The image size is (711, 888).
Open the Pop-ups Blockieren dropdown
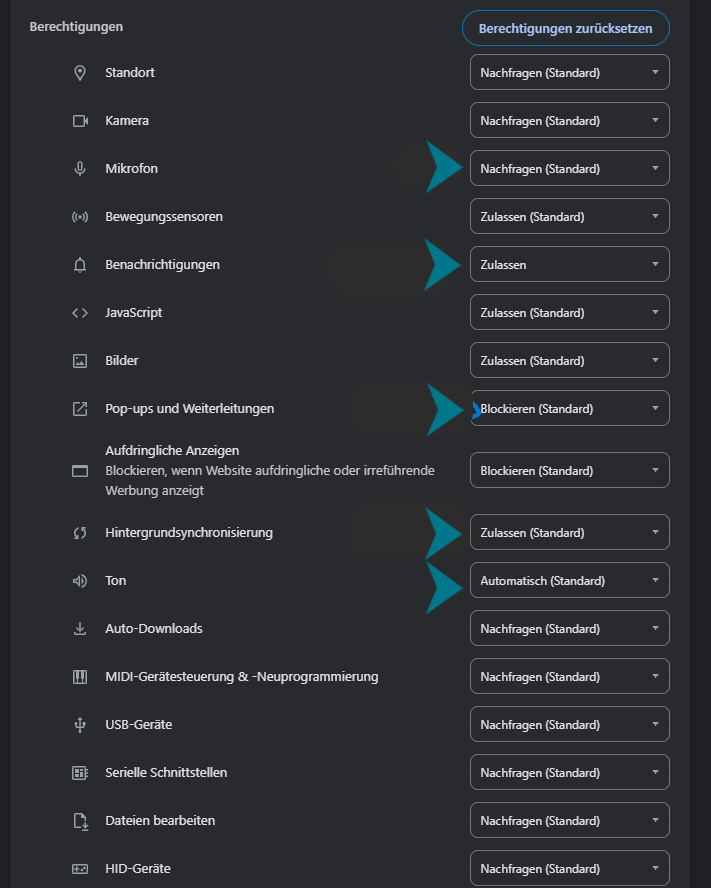[x=569, y=408]
